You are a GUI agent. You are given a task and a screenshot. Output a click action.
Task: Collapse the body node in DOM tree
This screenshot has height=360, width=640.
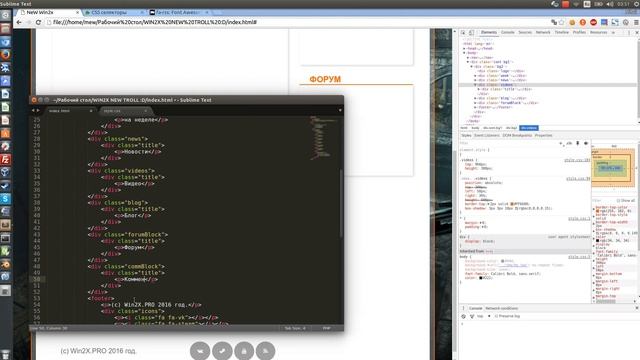click(x=464, y=53)
